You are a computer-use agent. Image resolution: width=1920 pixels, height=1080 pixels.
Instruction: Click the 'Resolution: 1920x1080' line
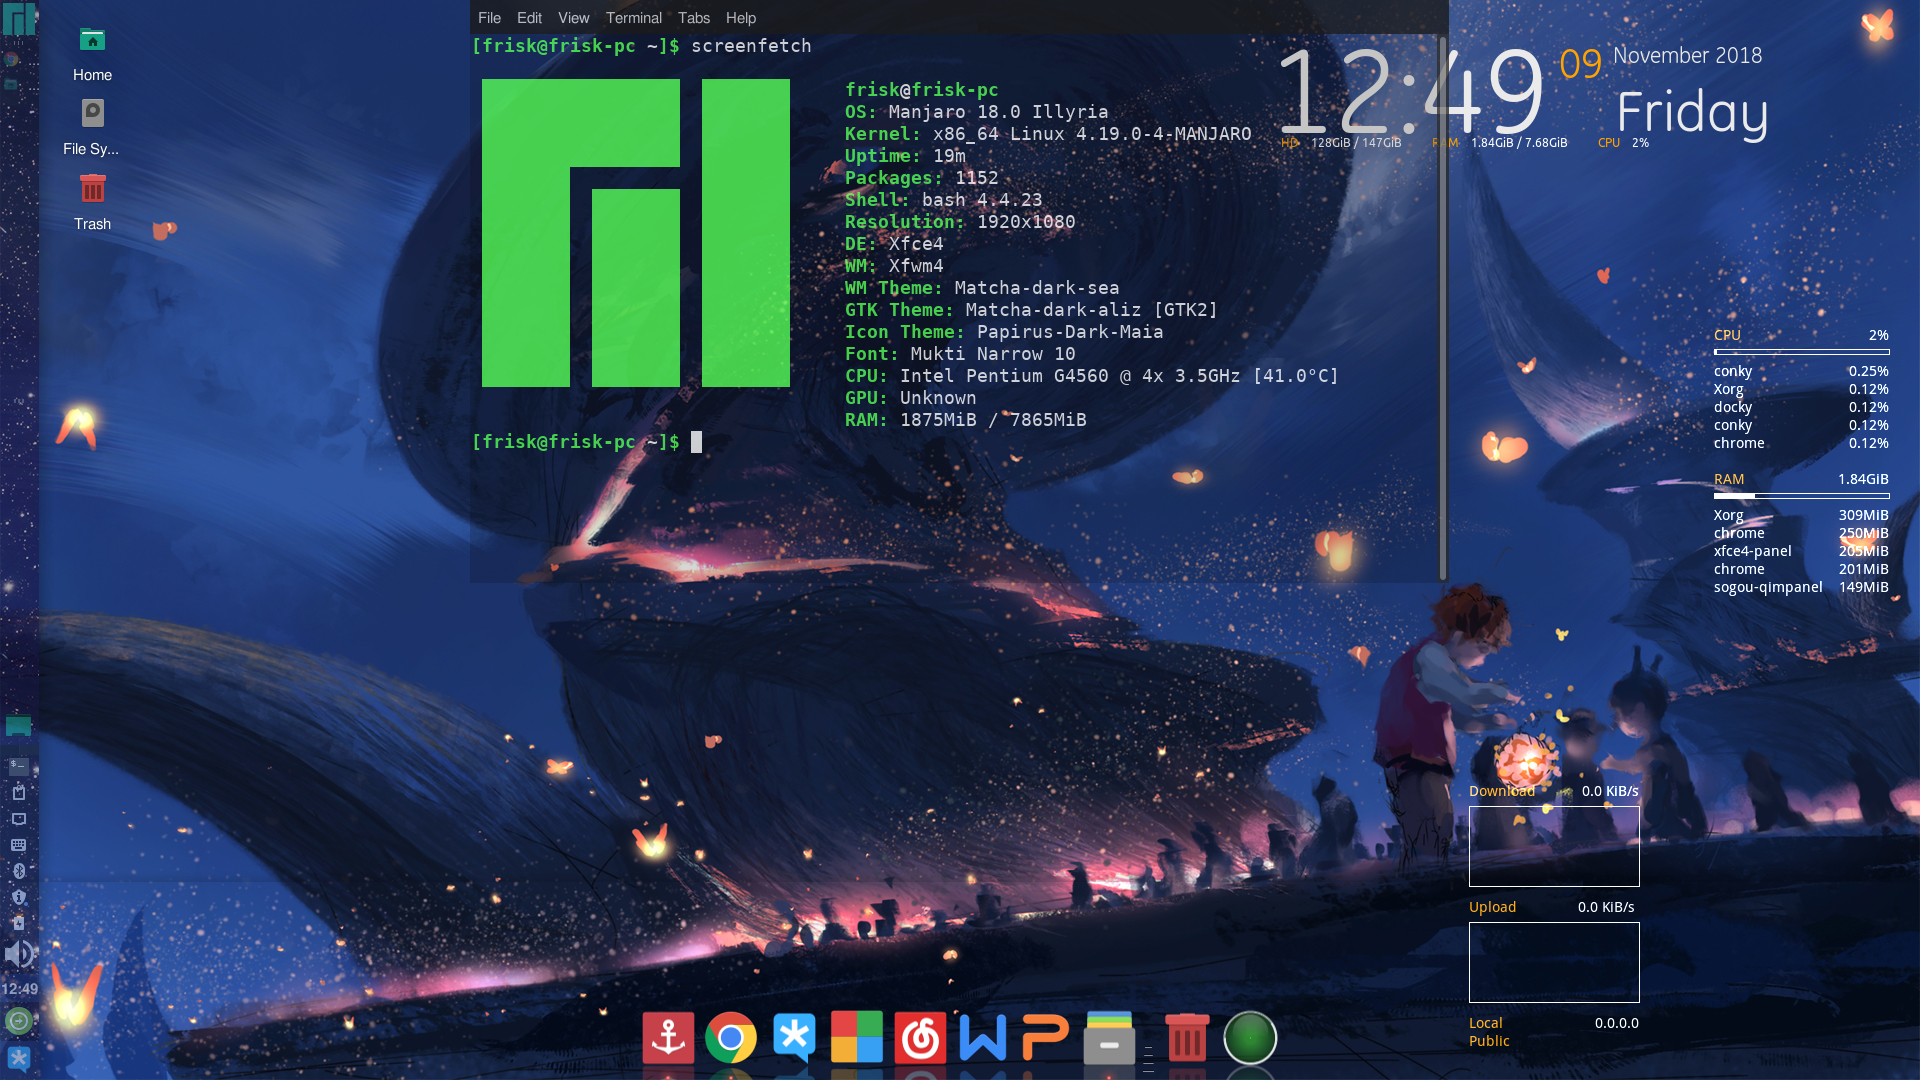[960, 222]
